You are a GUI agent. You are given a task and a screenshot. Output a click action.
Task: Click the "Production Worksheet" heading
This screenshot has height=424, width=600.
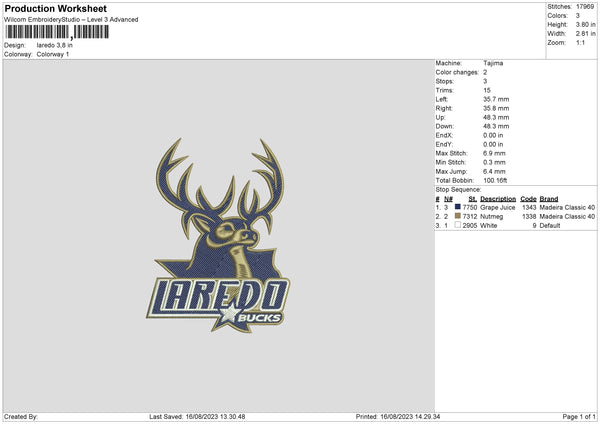[55, 8]
